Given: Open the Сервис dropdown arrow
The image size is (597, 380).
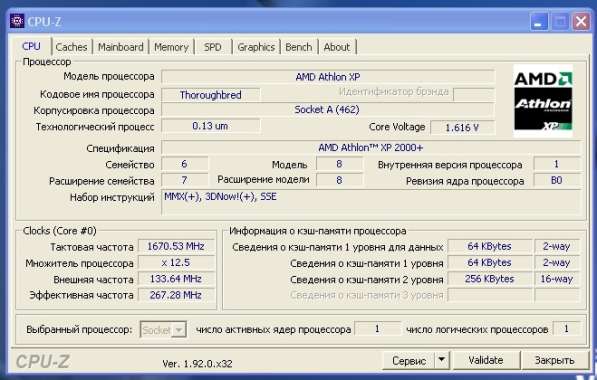Looking at the screenshot, I should [x=442, y=360].
